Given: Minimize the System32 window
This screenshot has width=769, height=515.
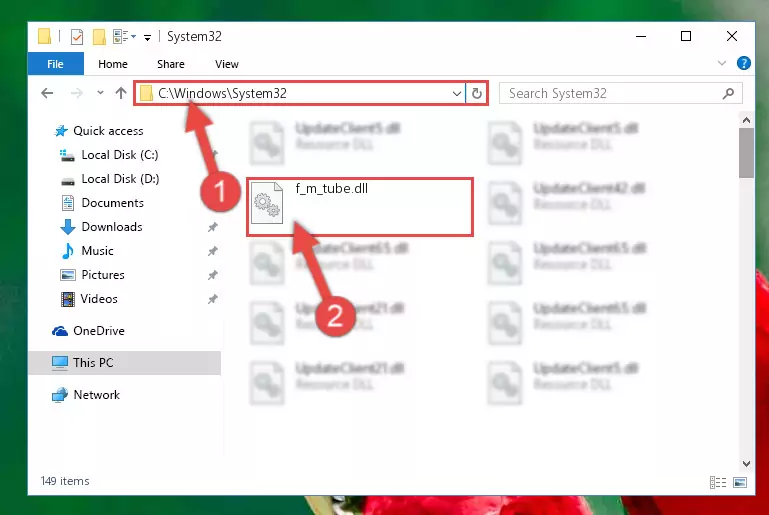Looking at the screenshot, I should [x=641, y=36].
